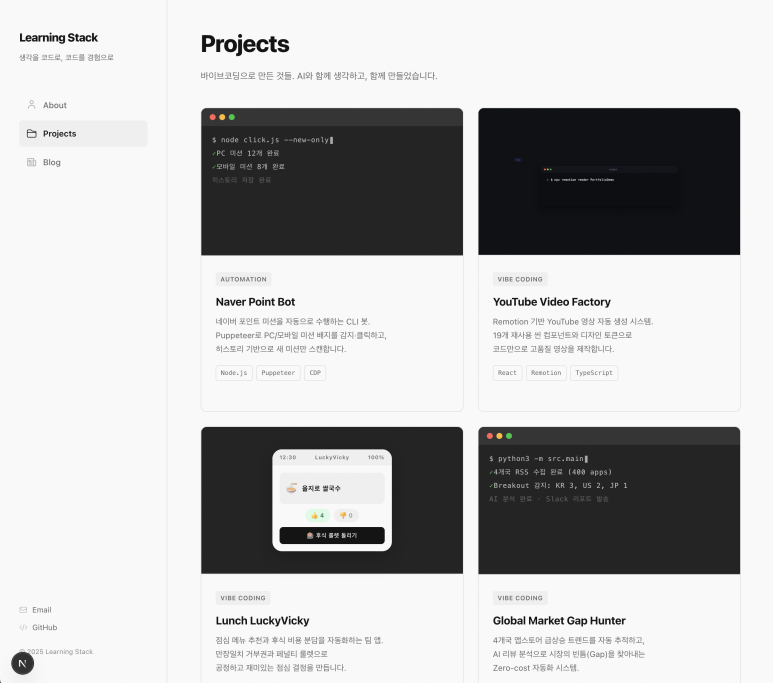Click the YouTube Video Factory preview image
The image size is (773, 683).
coord(609,182)
